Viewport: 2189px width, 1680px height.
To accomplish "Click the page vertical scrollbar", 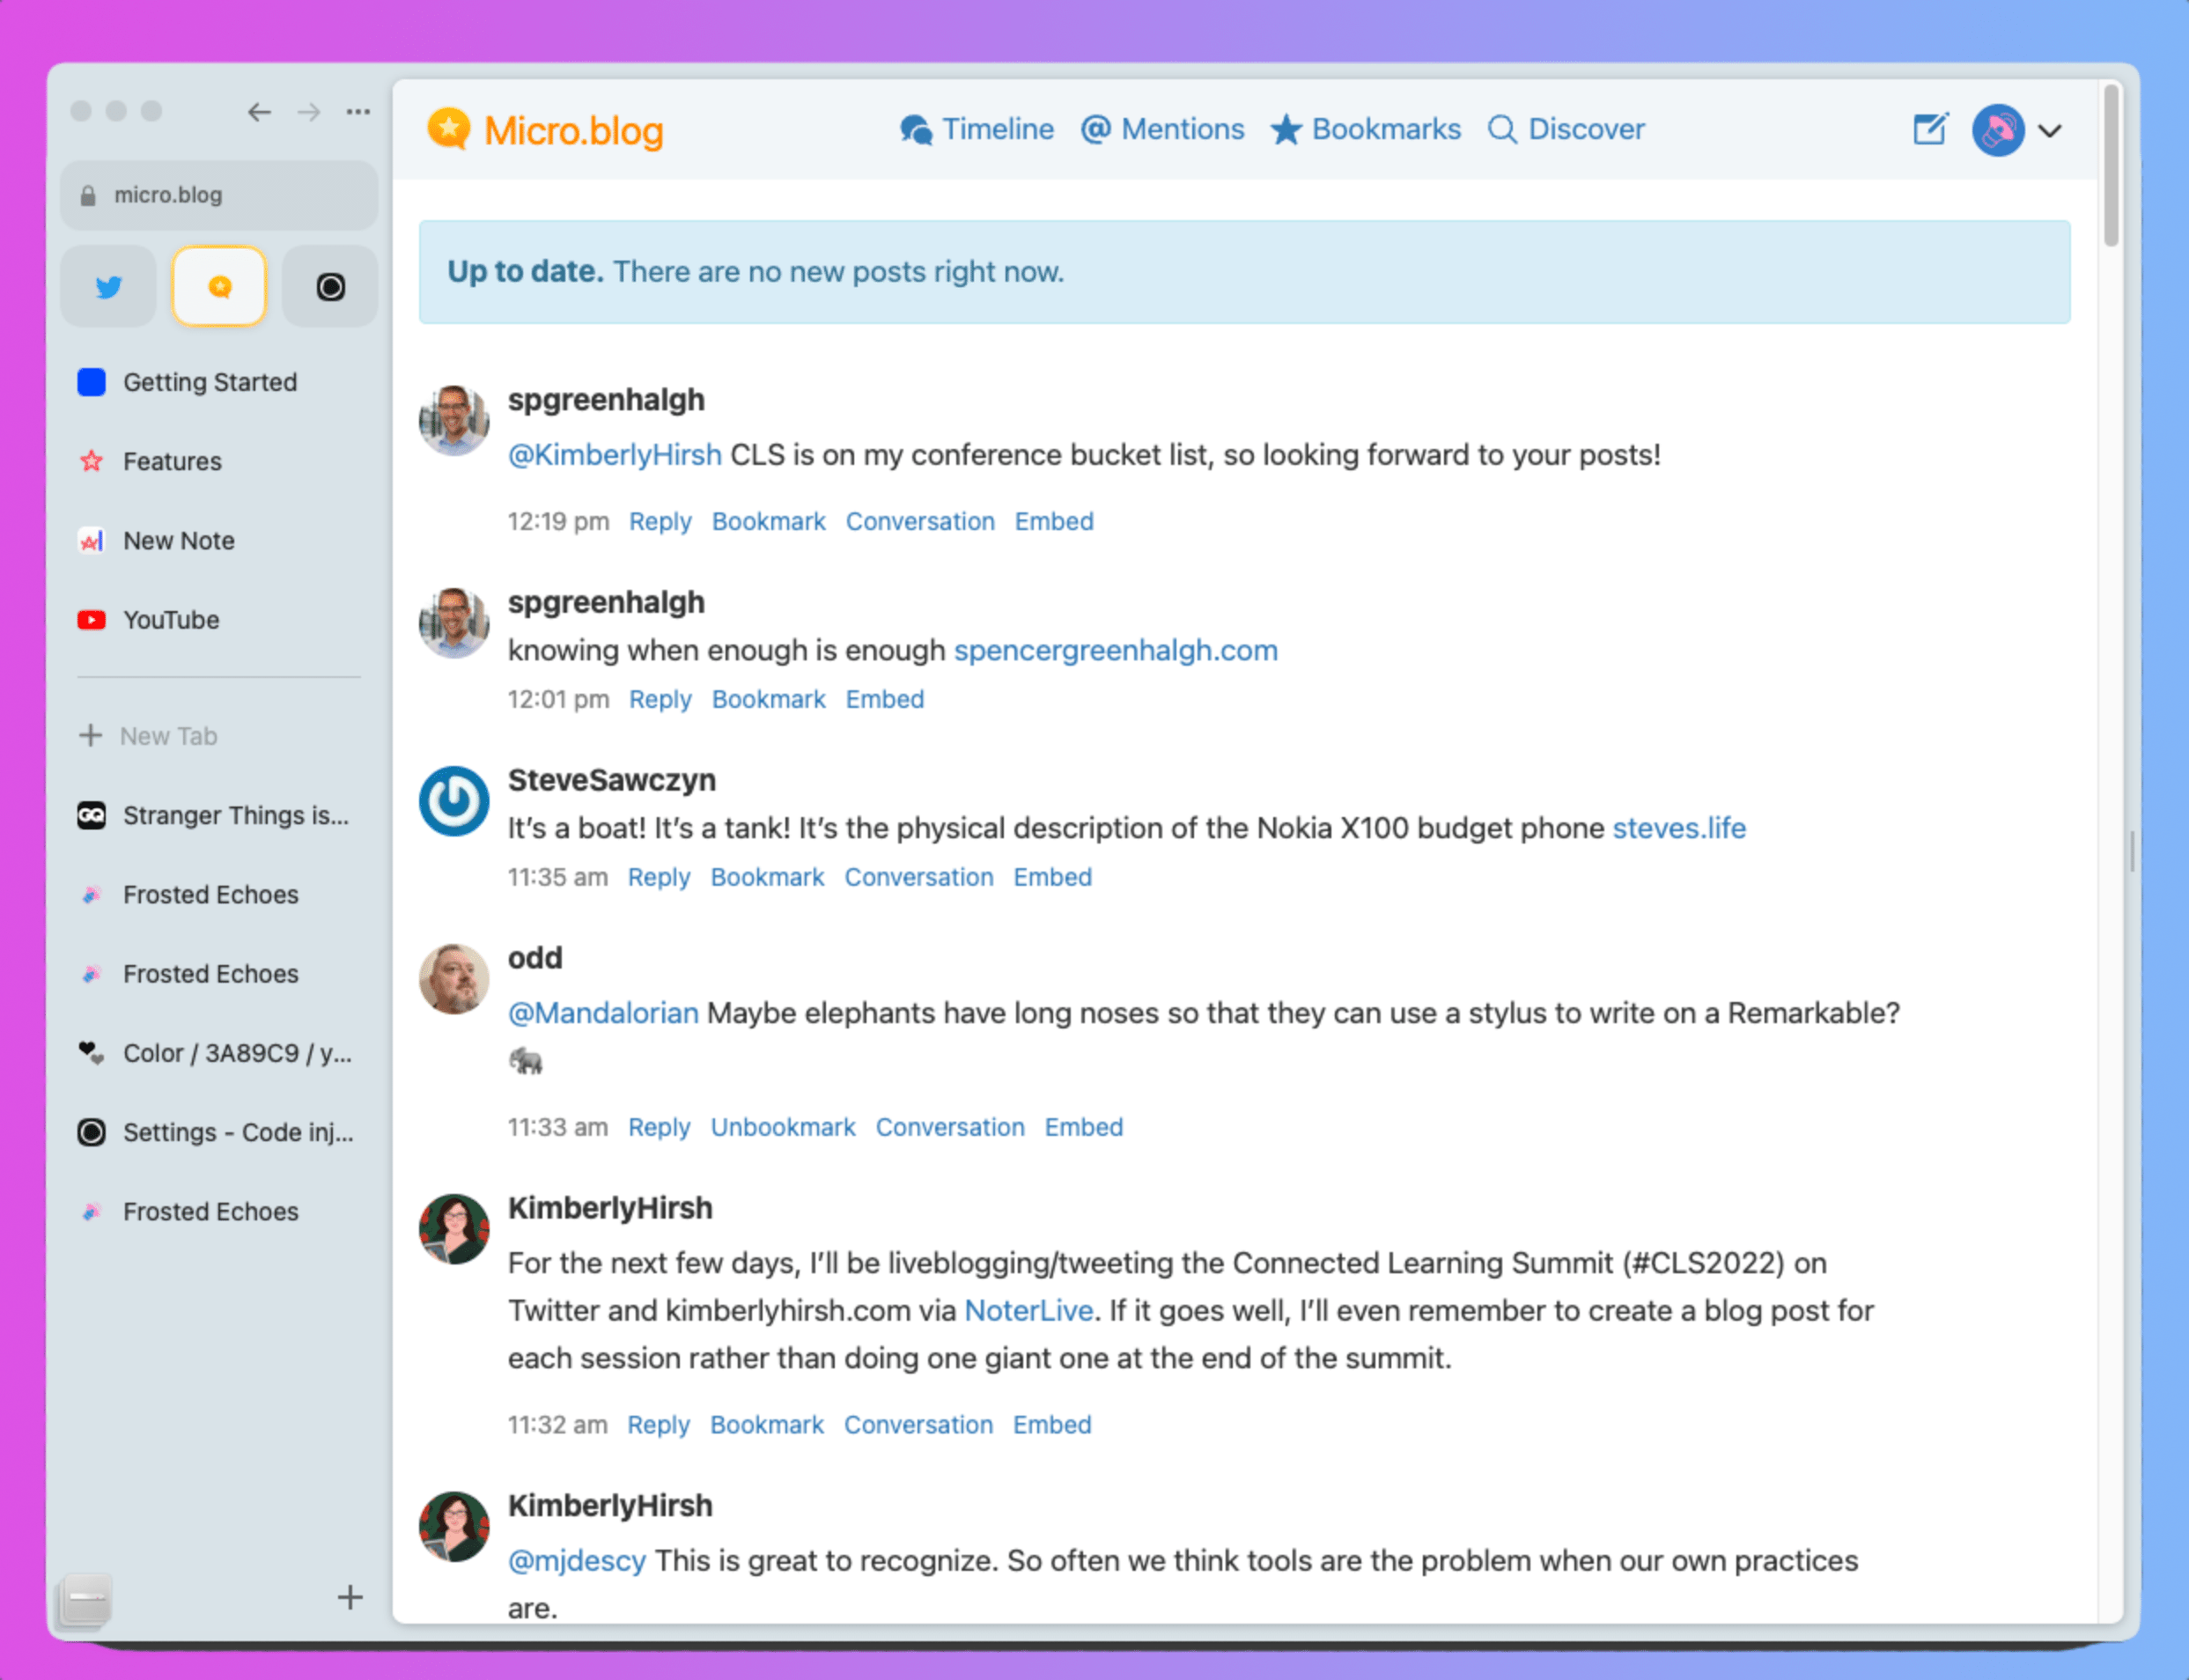I will coord(2111,165).
